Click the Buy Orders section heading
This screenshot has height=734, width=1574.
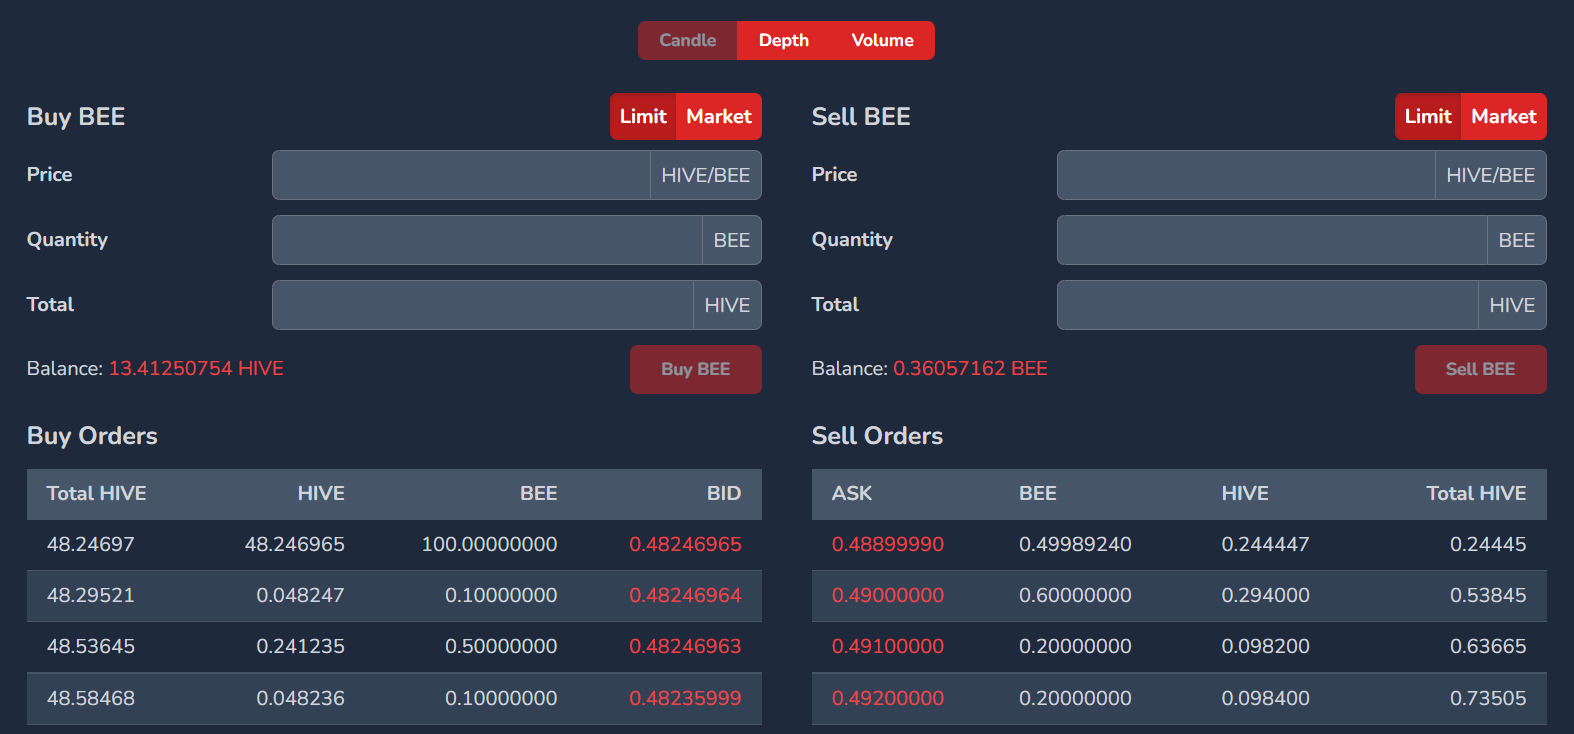pos(92,436)
